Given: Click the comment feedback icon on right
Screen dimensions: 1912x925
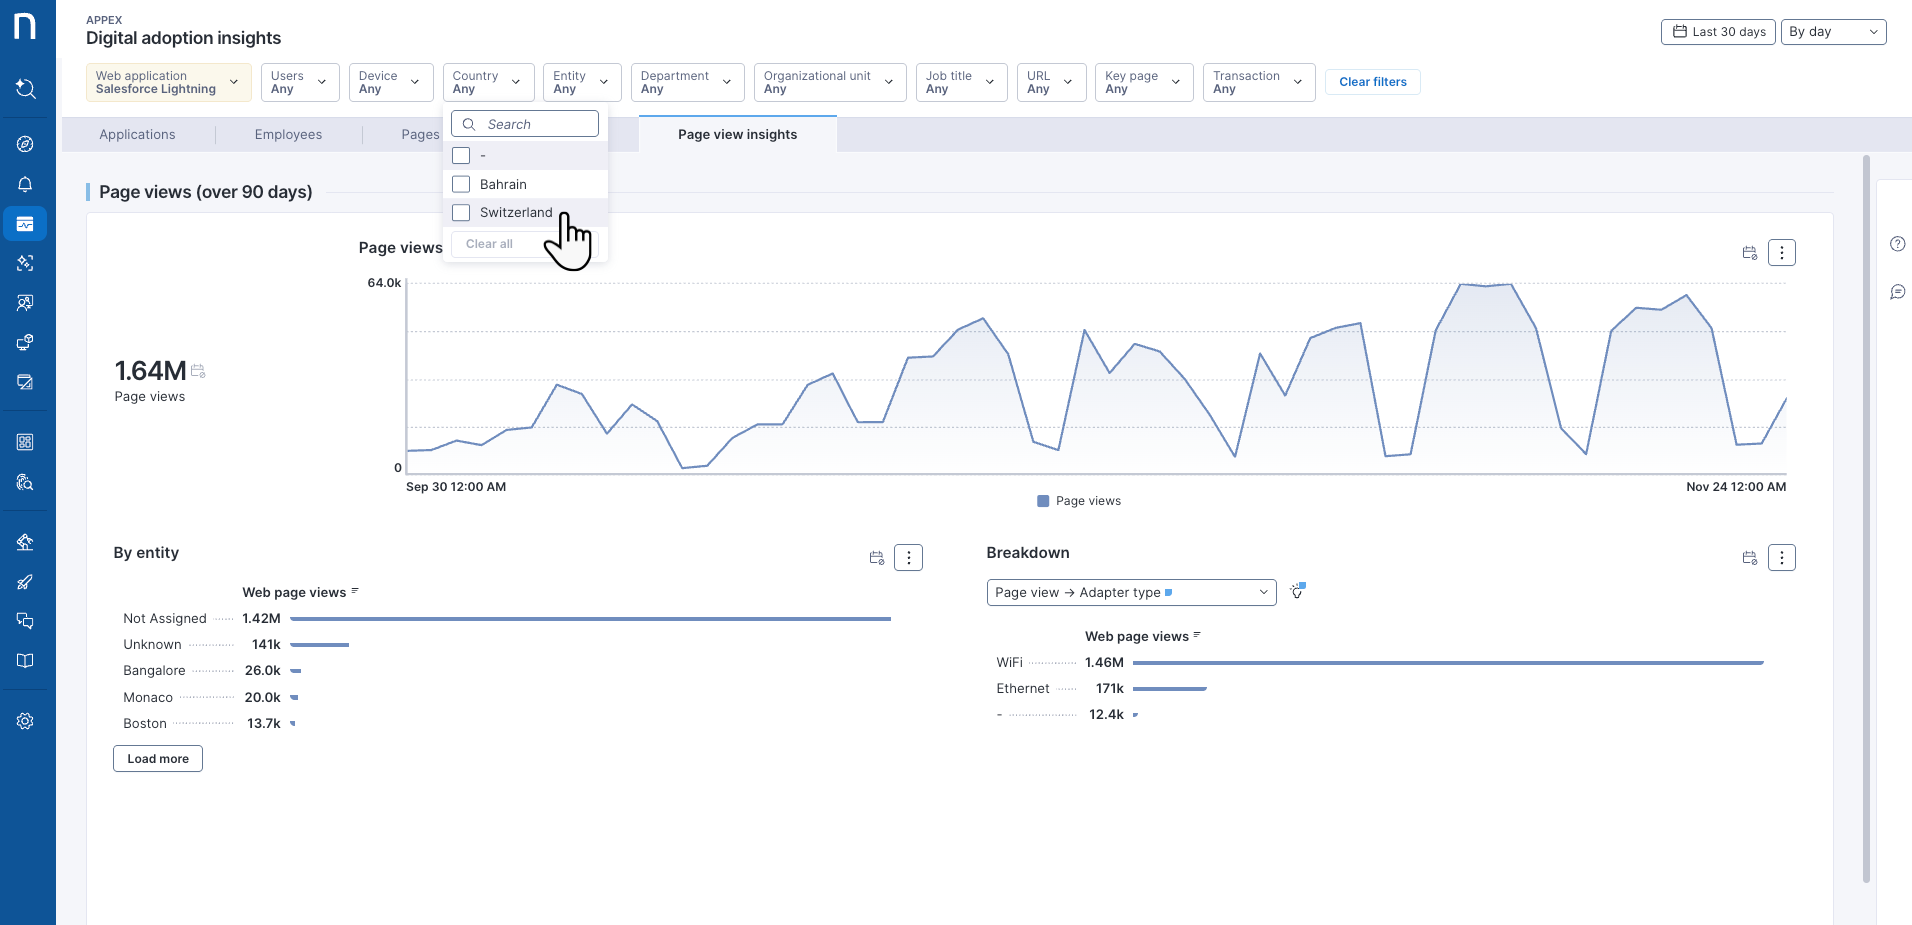Looking at the screenshot, I should (x=1897, y=292).
